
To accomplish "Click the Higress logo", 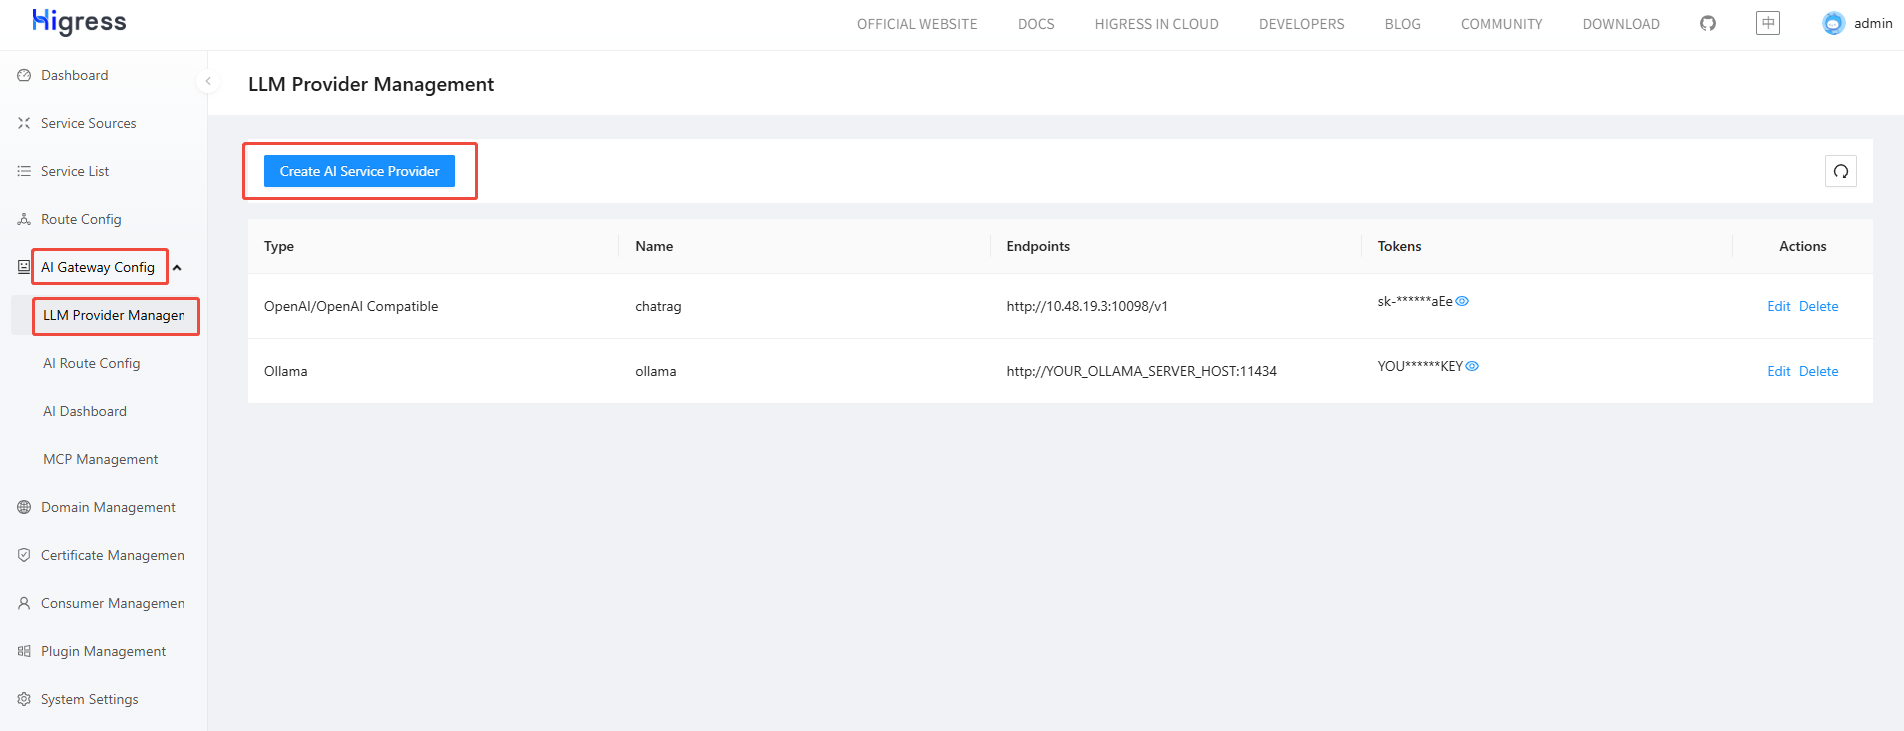I will click(x=79, y=22).
